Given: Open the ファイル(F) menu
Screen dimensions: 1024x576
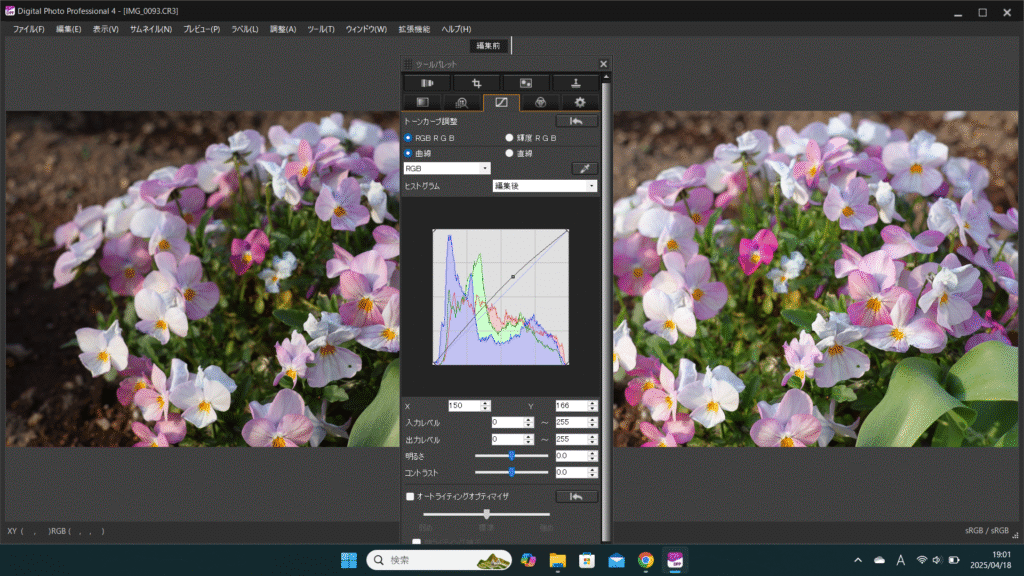Looking at the screenshot, I should point(29,29).
